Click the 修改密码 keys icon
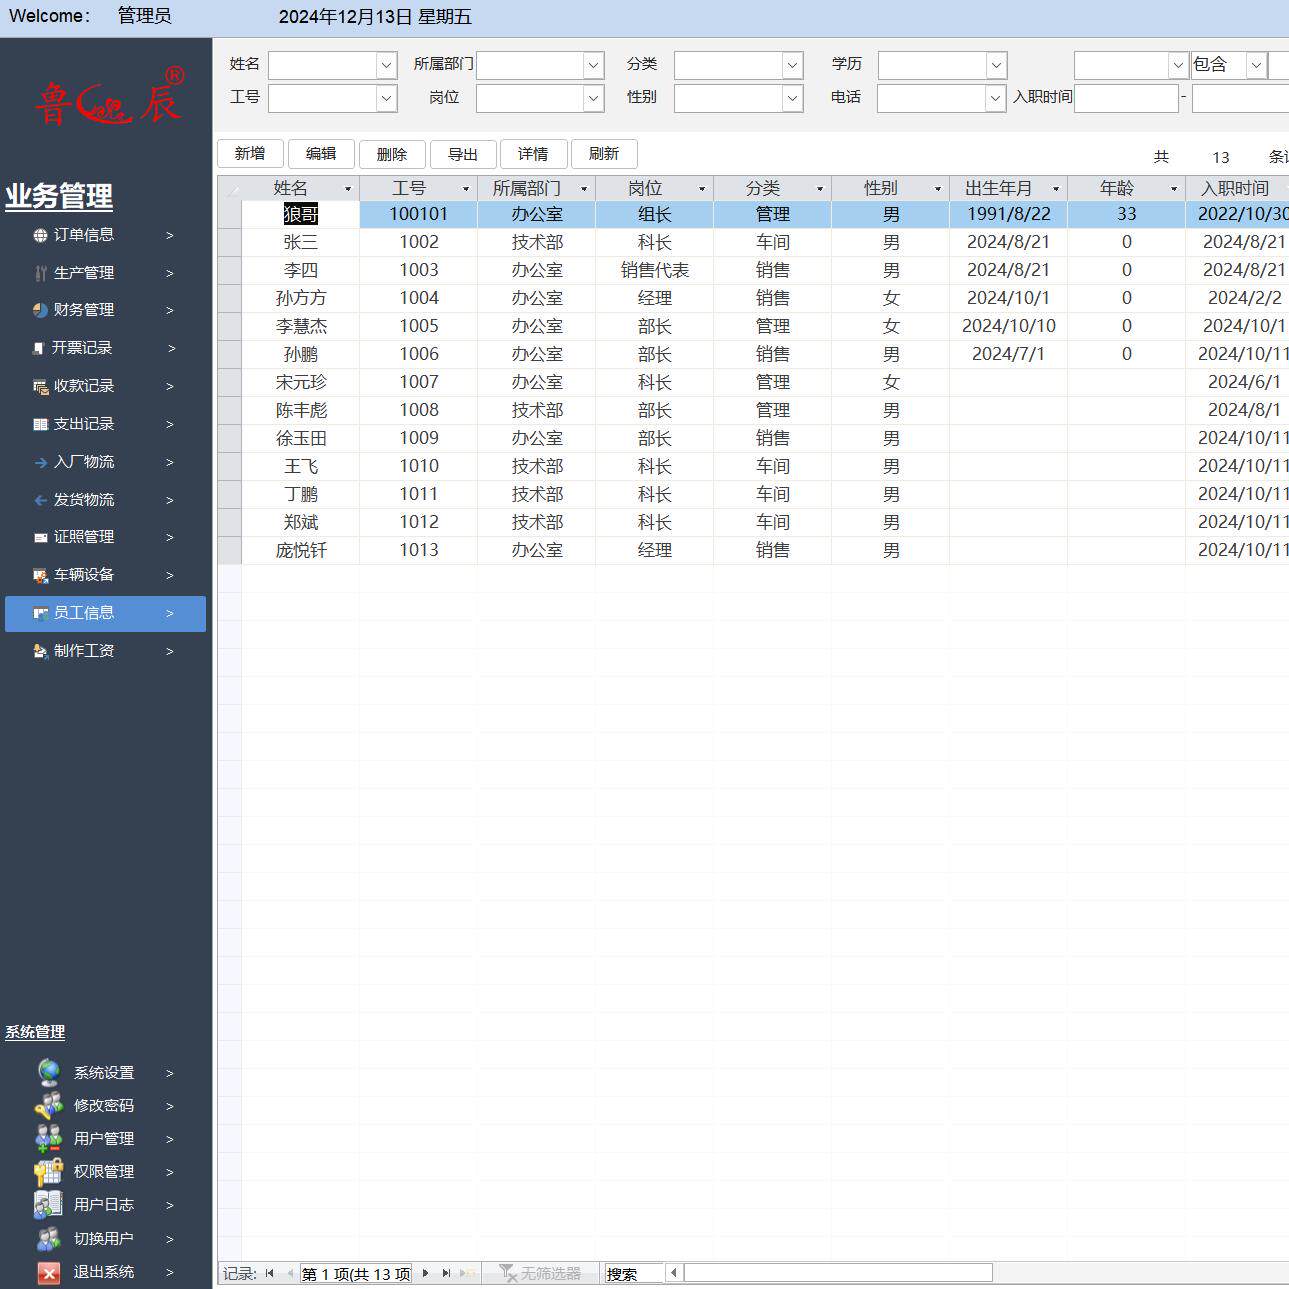1289x1289 pixels. (x=49, y=1105)
